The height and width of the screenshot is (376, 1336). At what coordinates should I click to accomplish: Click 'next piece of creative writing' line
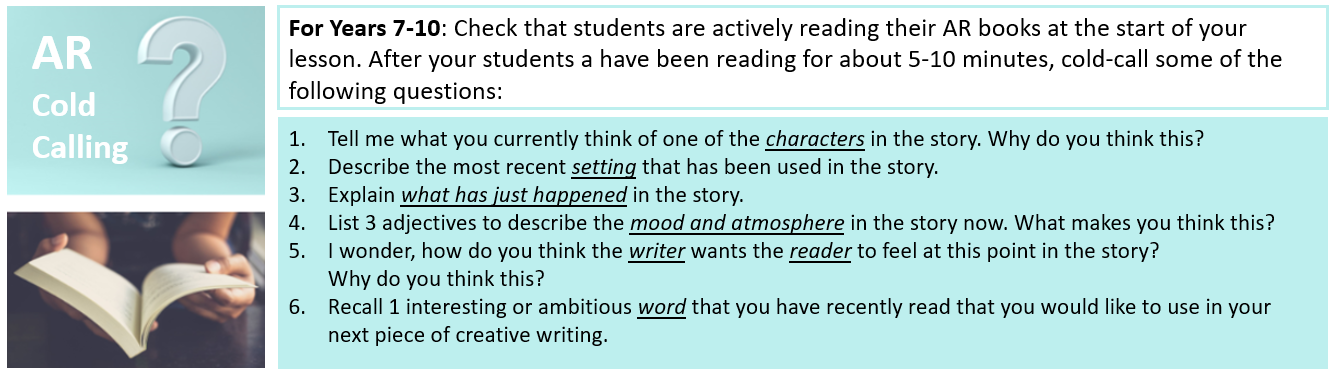[x=468, y=335]
